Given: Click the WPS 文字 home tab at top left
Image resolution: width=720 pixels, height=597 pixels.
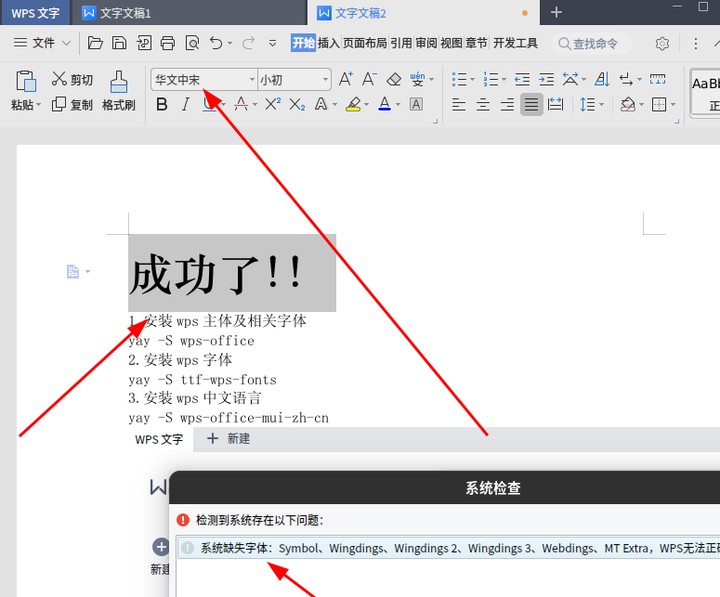Looking at the screenshot, I should [35, 13].
